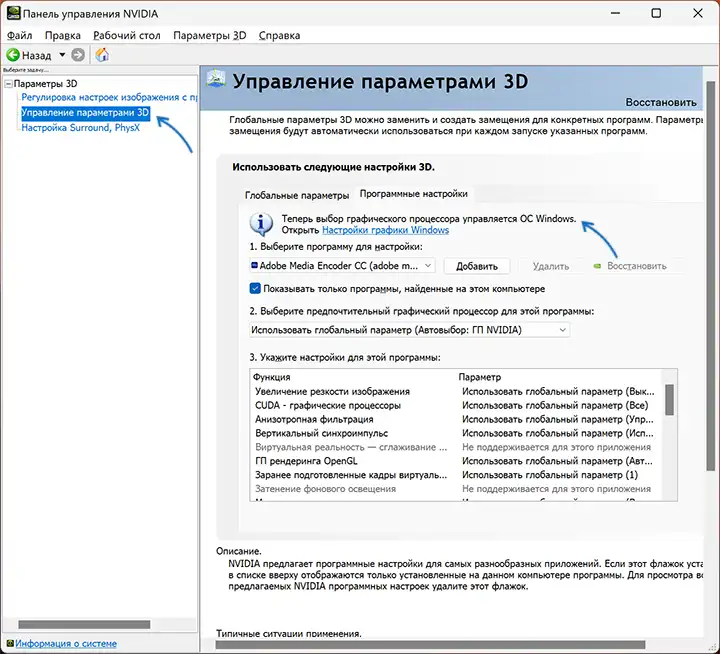This screenshot has height=654, width=720.
Task: Click the CUDA parameter value (Все)
Action: pyautogui.click(x=555, y=405)
